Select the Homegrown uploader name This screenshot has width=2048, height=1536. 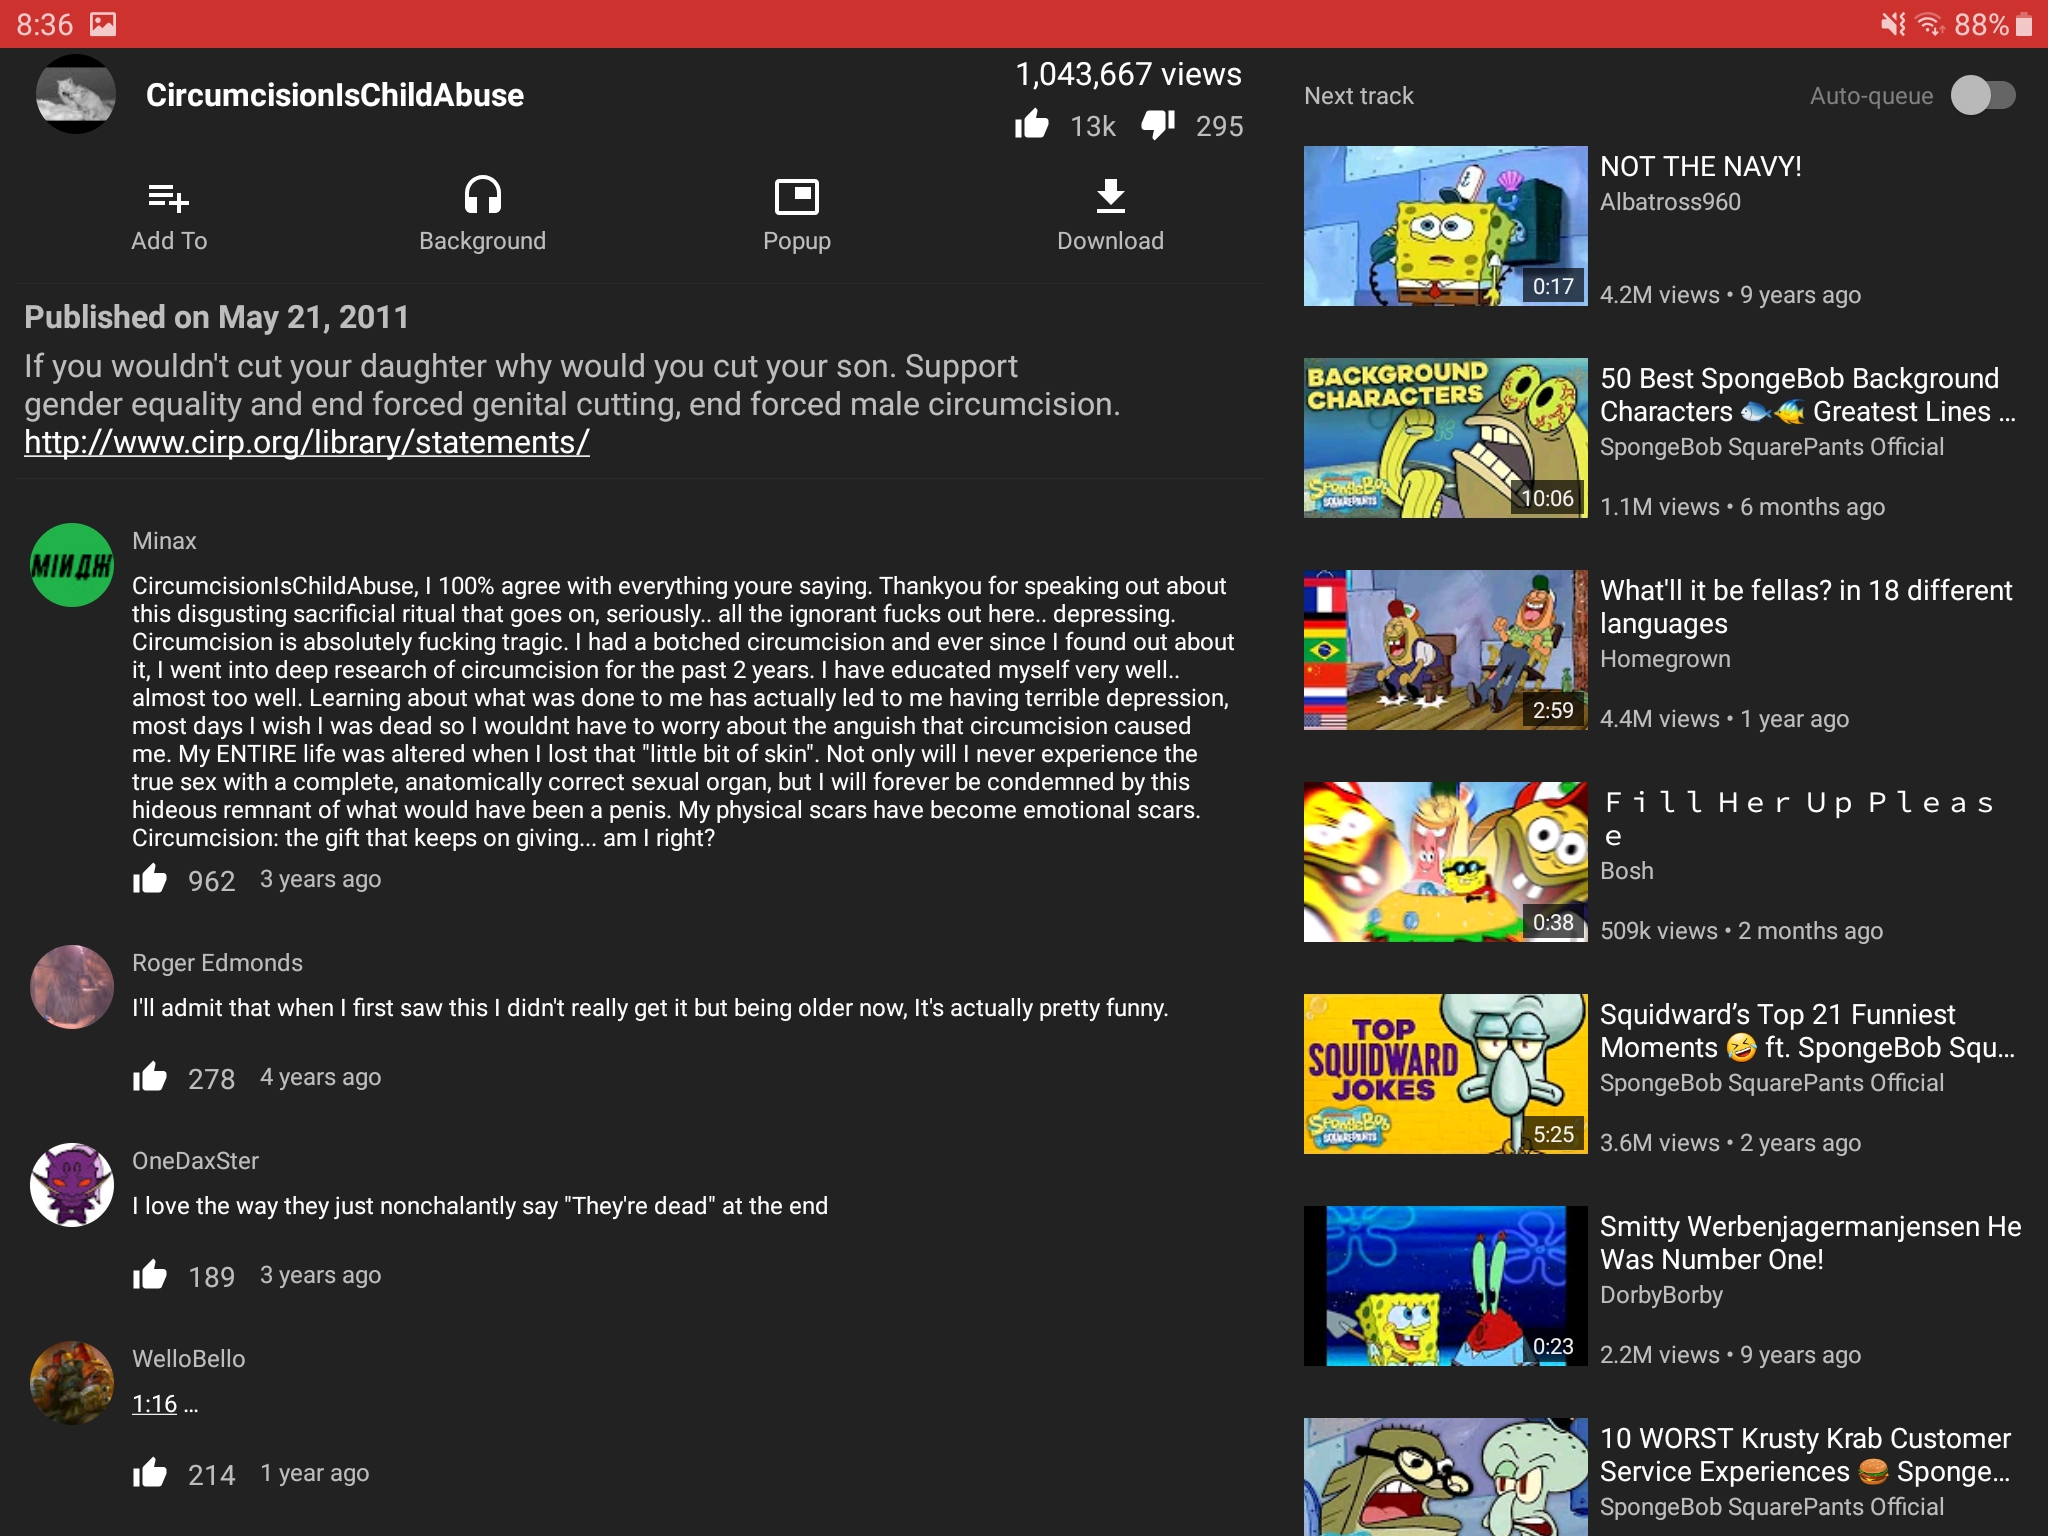click(x=1665, y=659)
